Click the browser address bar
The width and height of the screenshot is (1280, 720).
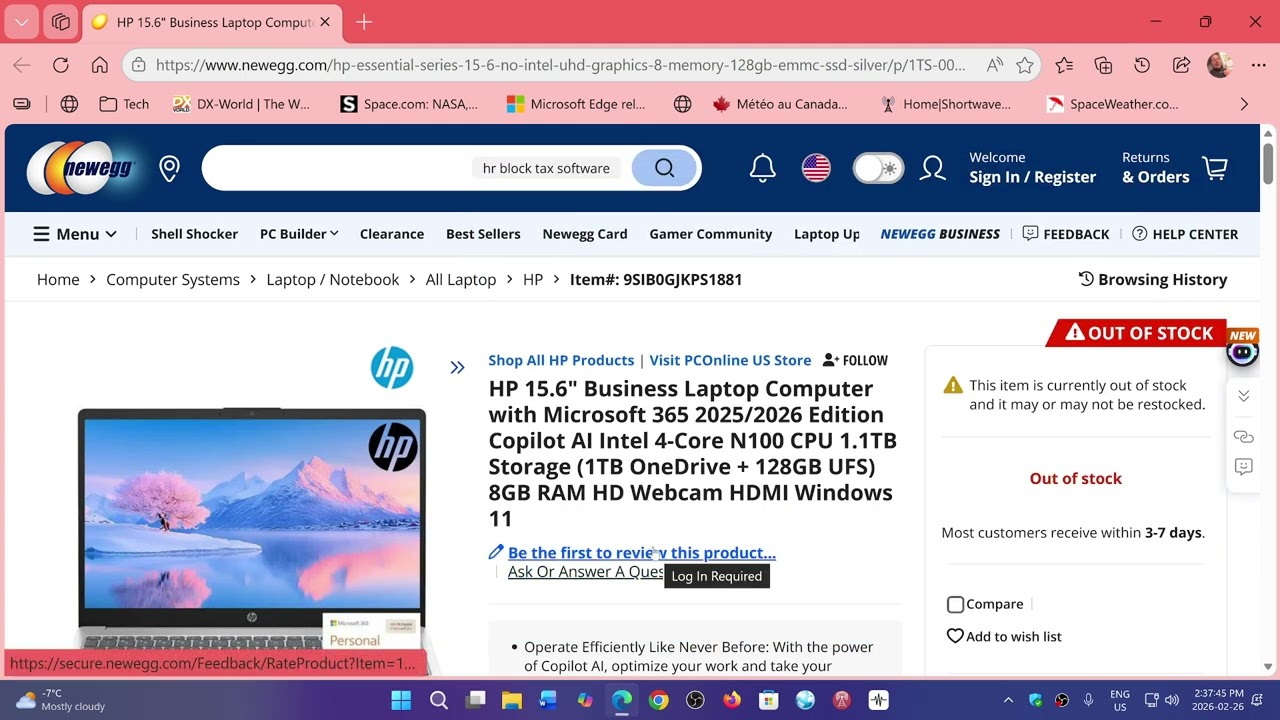[x=560, y=65]
